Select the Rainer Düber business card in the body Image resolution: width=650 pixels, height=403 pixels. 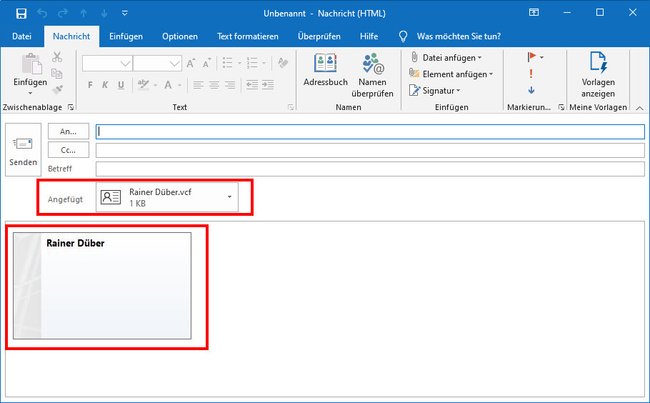[x=102, y=286]
